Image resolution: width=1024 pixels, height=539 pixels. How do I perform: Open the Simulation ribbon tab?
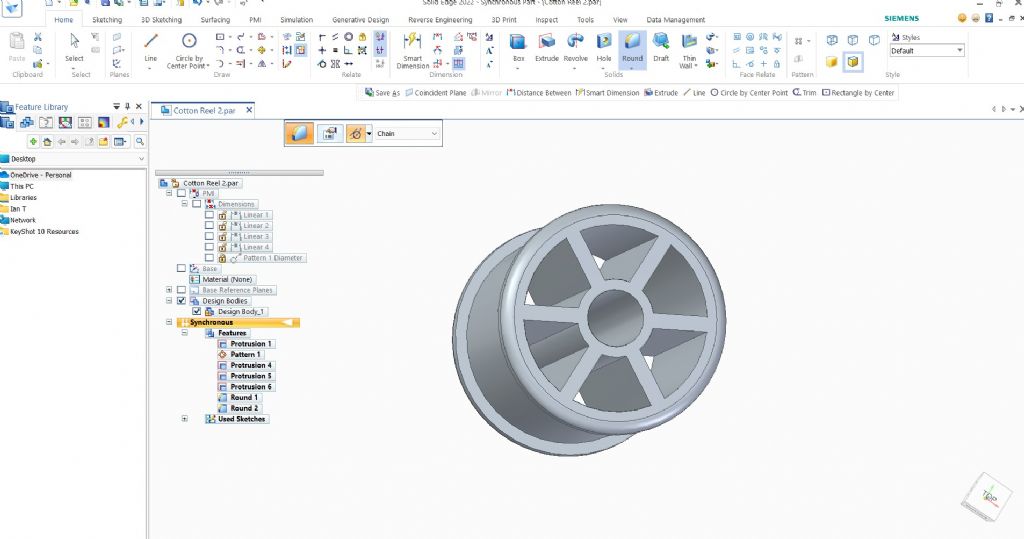[296, 19]
